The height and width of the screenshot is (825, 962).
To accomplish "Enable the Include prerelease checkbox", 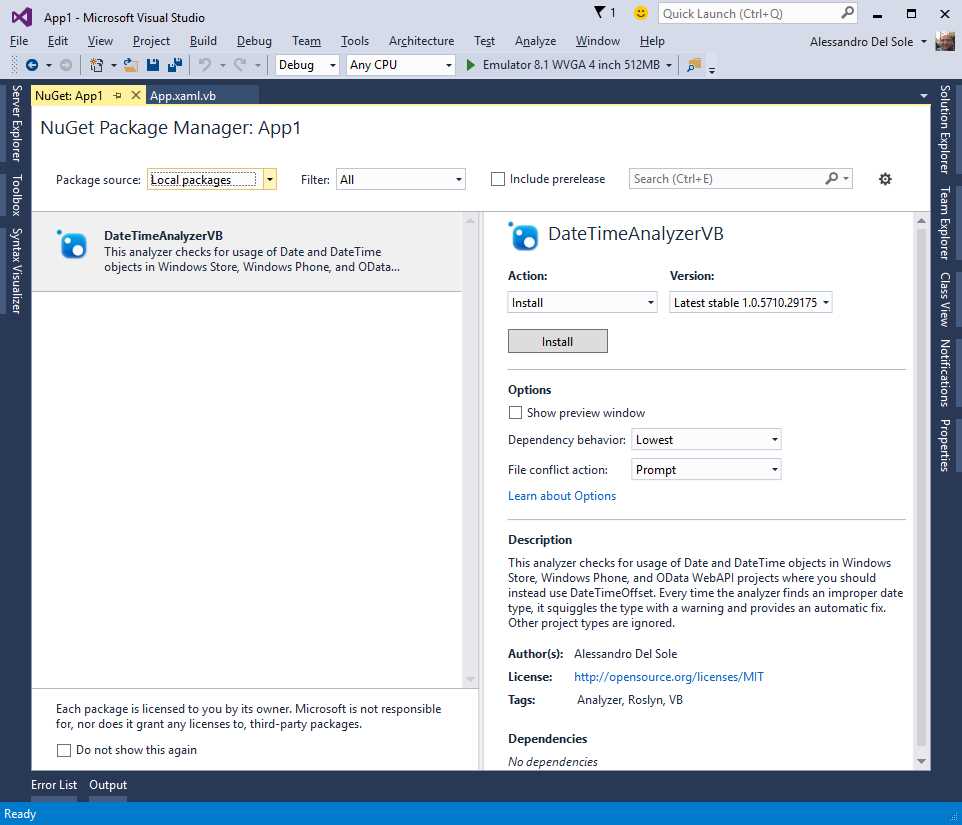I will [497, 179].
